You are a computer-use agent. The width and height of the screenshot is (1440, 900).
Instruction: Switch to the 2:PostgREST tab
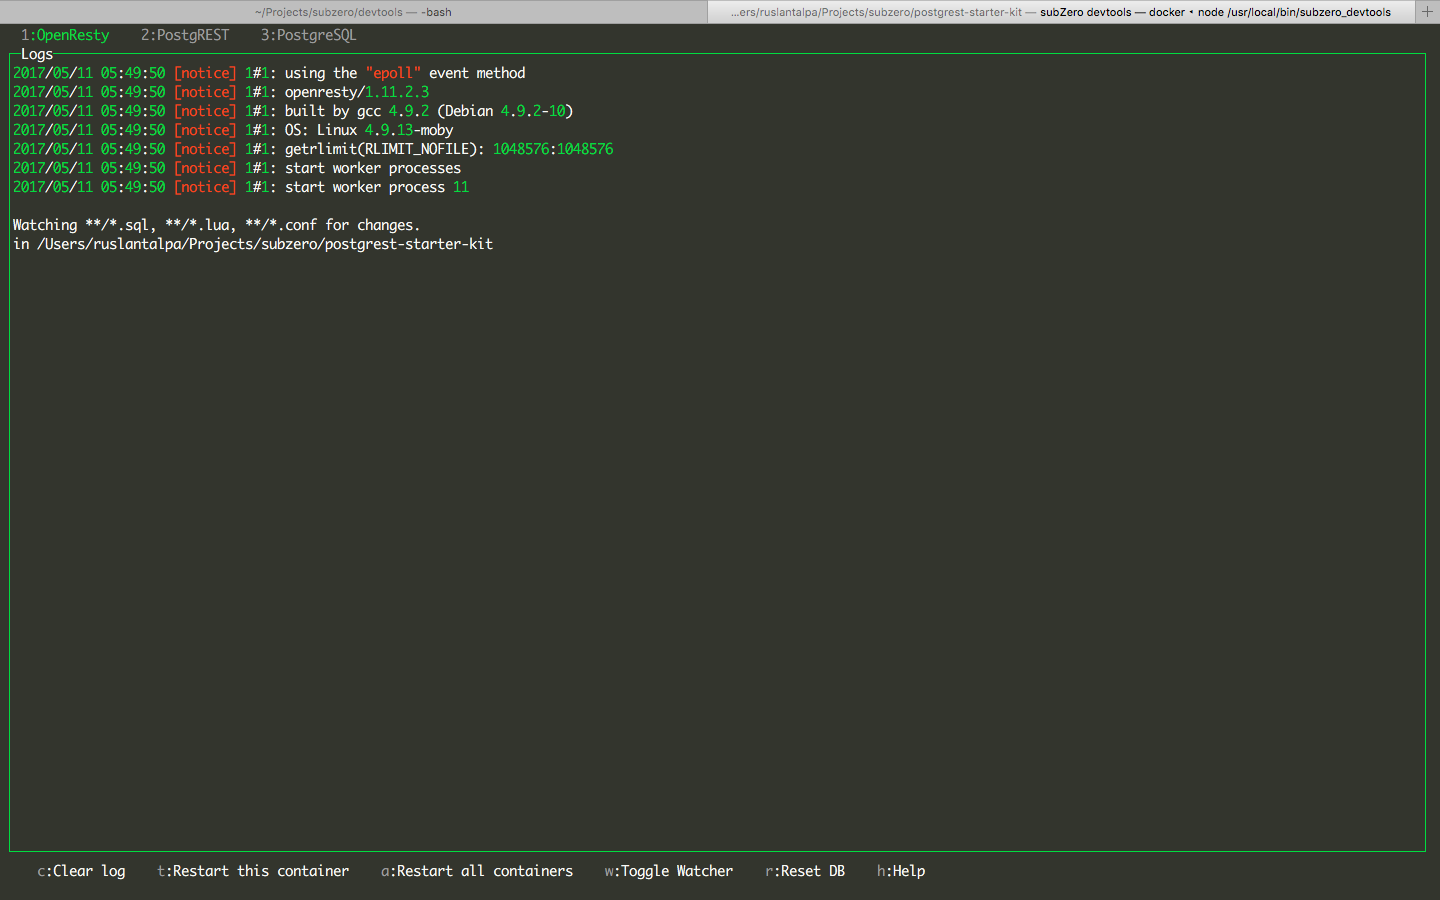(x=185, y=35)
